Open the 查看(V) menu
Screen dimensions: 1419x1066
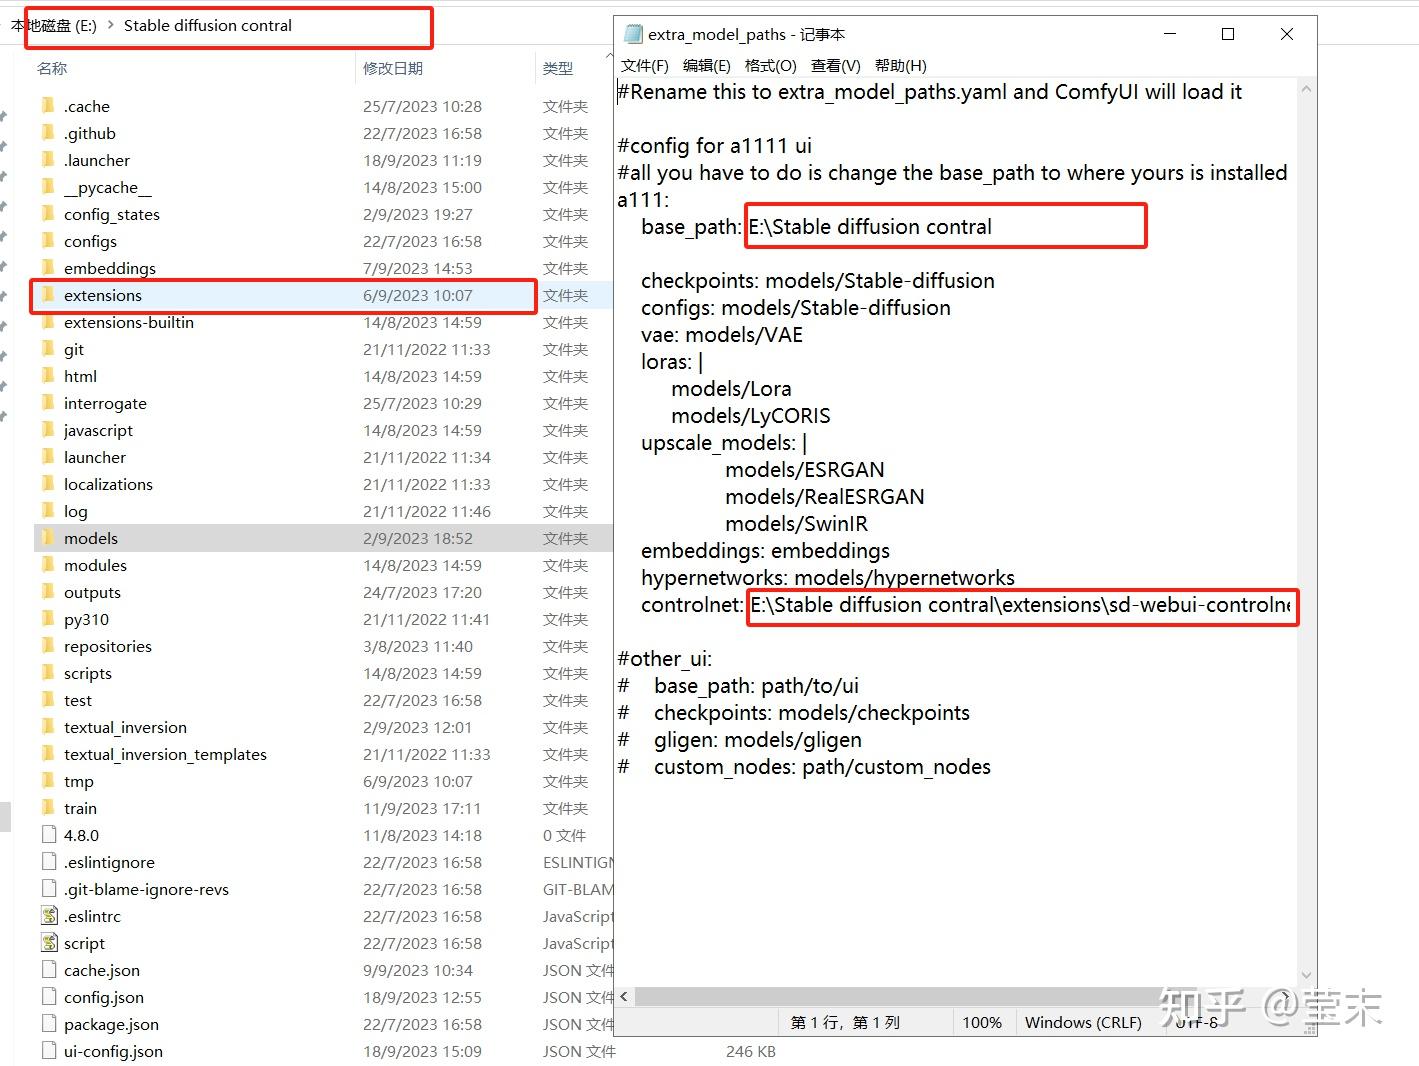[835, 66]
